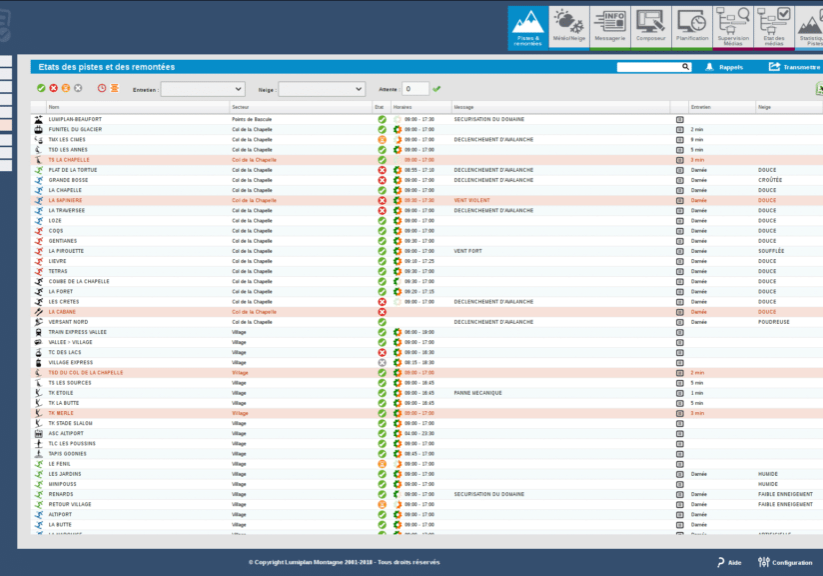This screenshot has height=576, width=823.
Task: Confirm Attente value with green checkmark
Action: pos(437,89)
